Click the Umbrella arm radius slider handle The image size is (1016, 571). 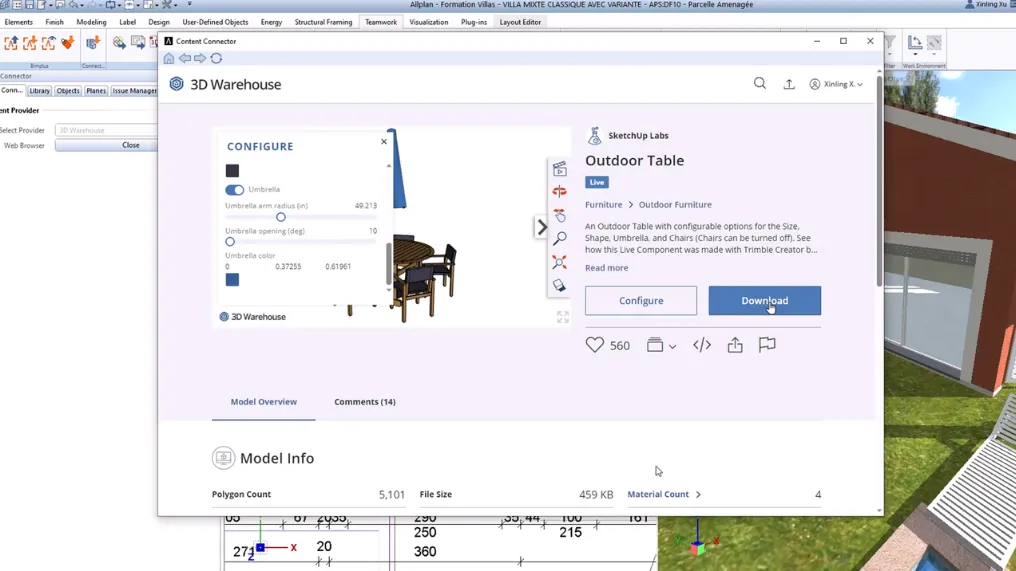pyautogui.click(x=281, y=217)
